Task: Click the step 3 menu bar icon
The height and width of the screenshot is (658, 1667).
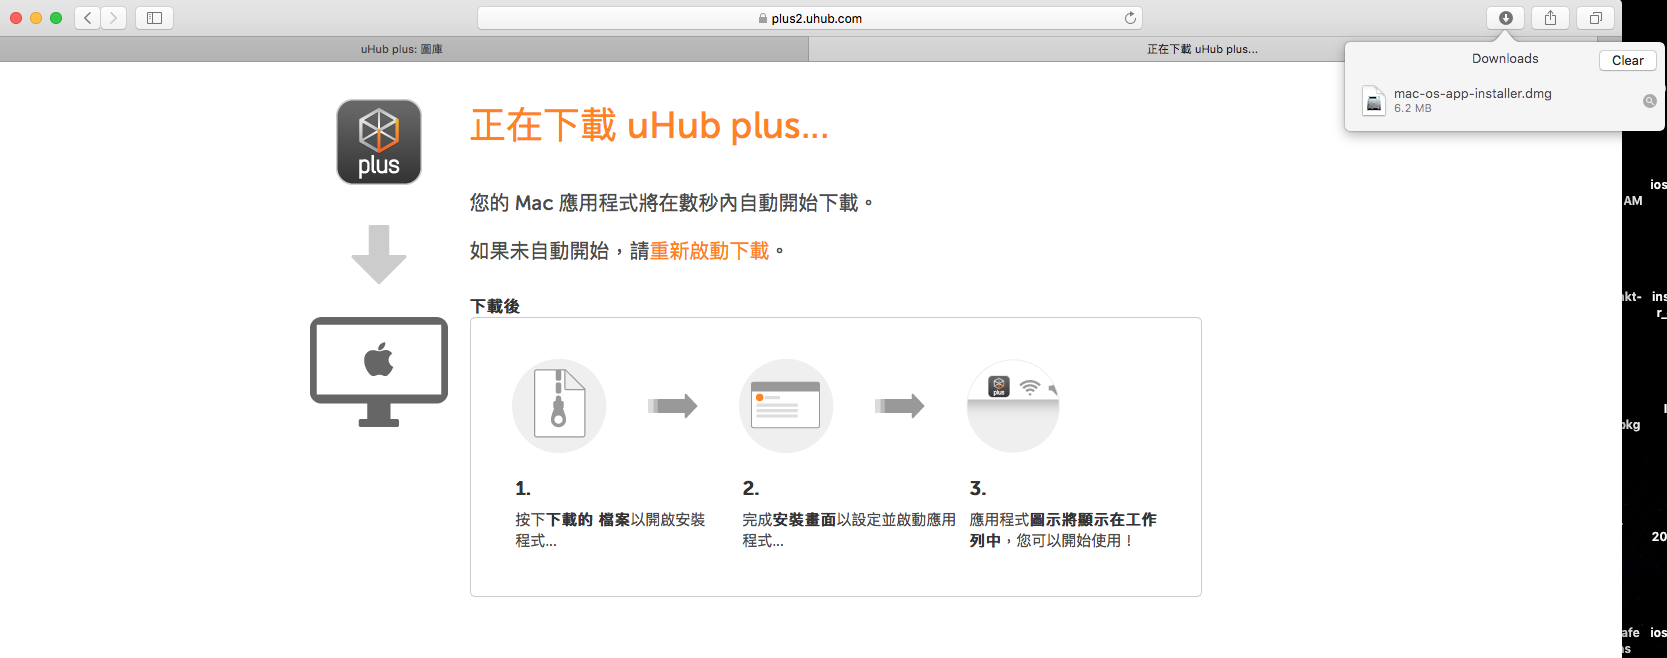Action: point(1013,405)
